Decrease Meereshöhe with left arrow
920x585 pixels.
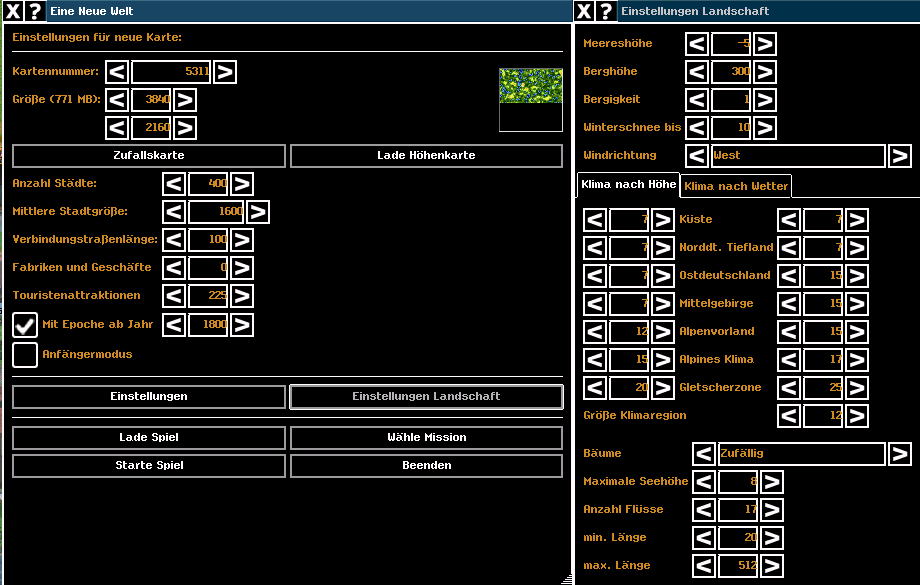pyautogui.click(x=697, y=44)
